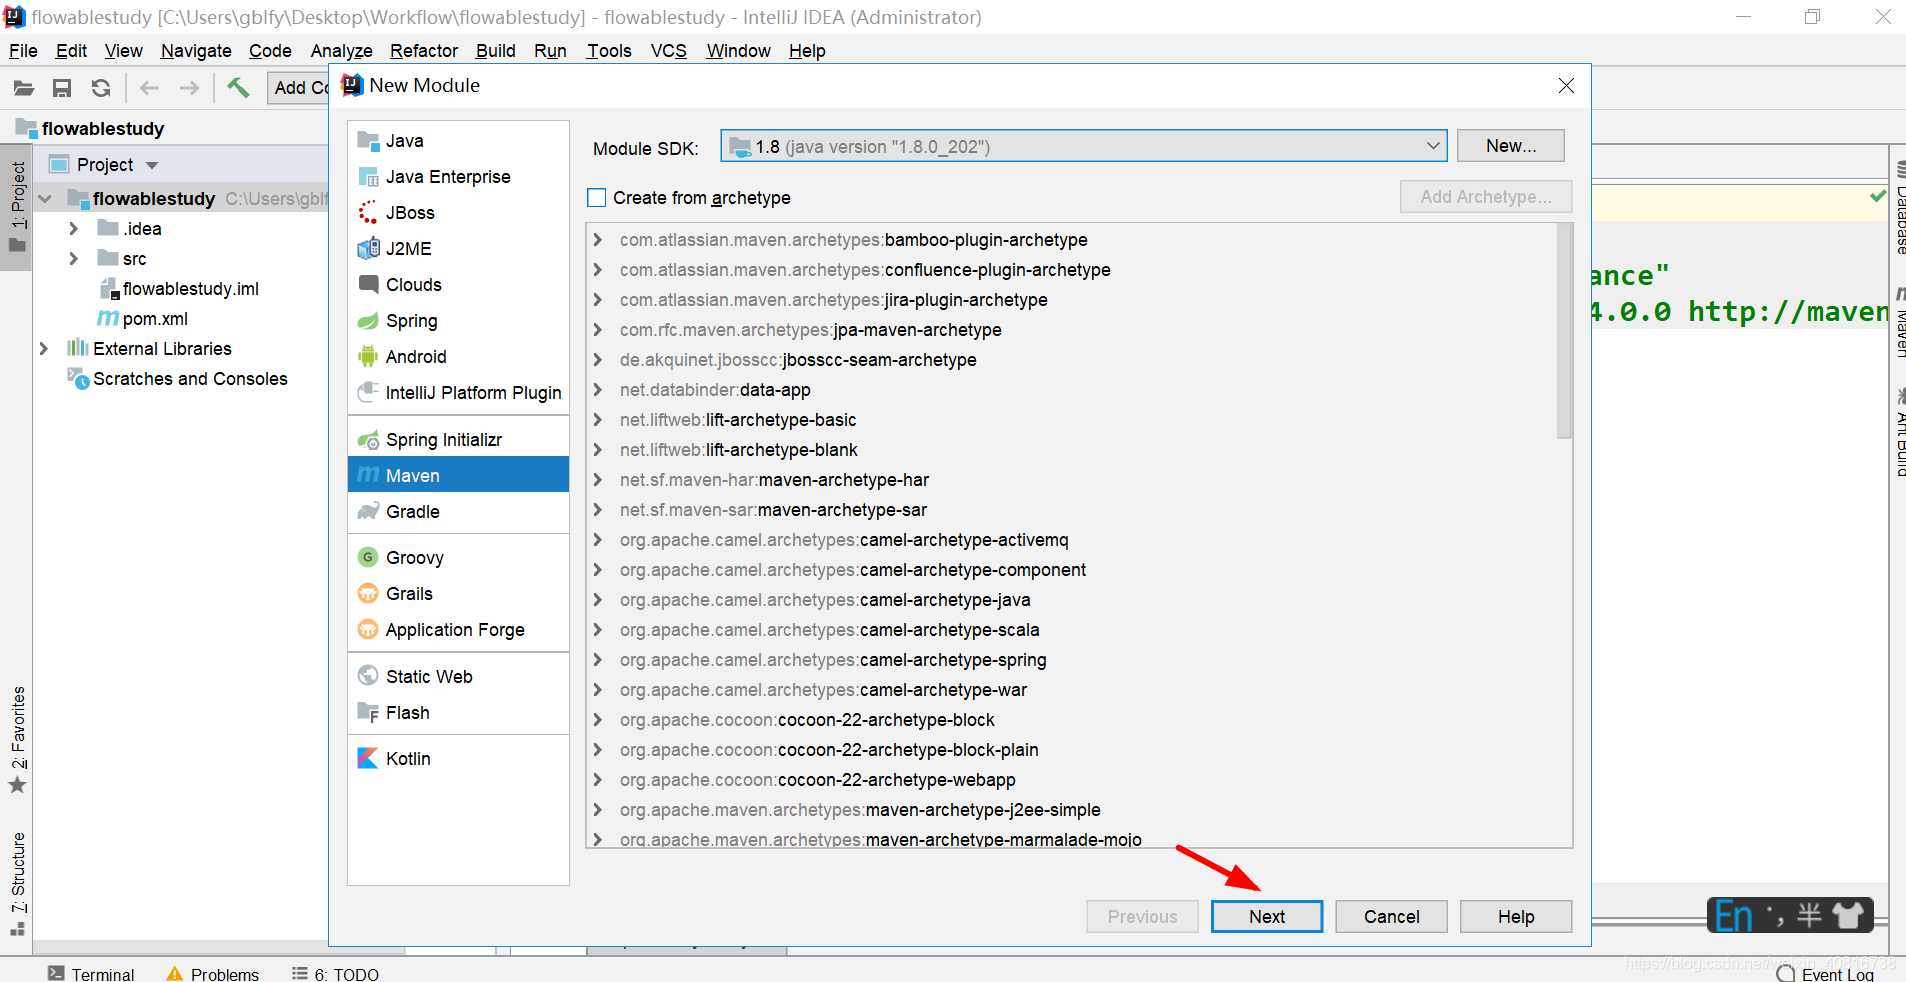The width and height of the screenshot is (1906, 982).
Task: Open the Problems tool window tab
Action: (x=213, y=974)
